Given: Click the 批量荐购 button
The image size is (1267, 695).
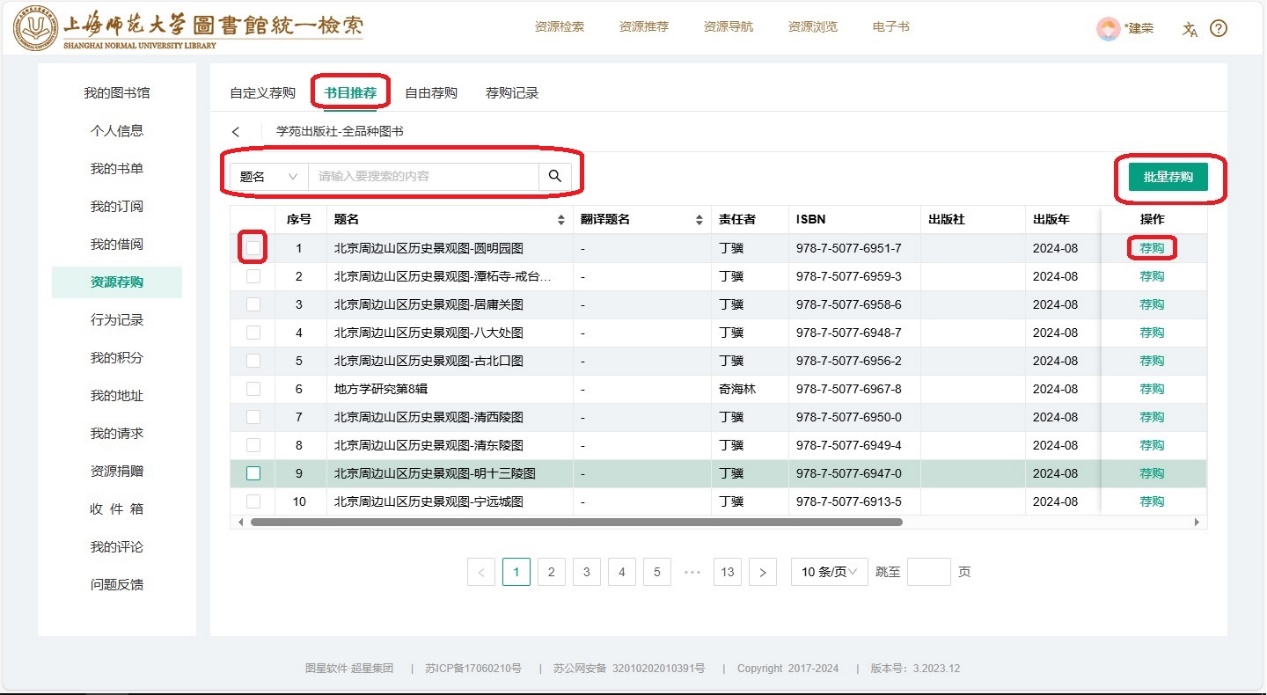Looking at the screenshot, I should pyautogui.click(x=1168, y=177).
